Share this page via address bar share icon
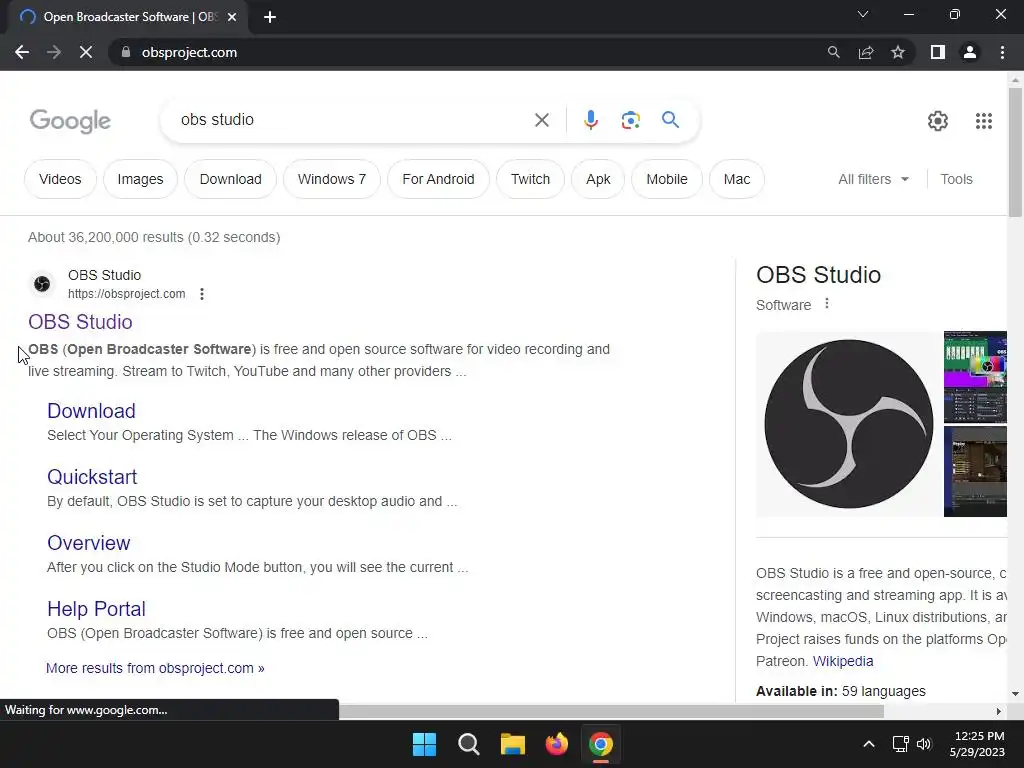 [866, 52]
